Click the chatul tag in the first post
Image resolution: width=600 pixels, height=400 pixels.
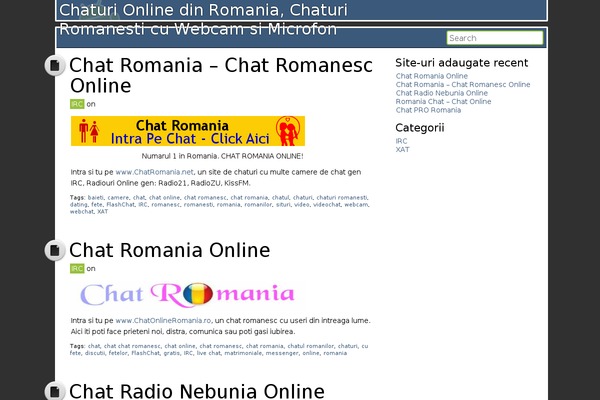click(280, 198)
